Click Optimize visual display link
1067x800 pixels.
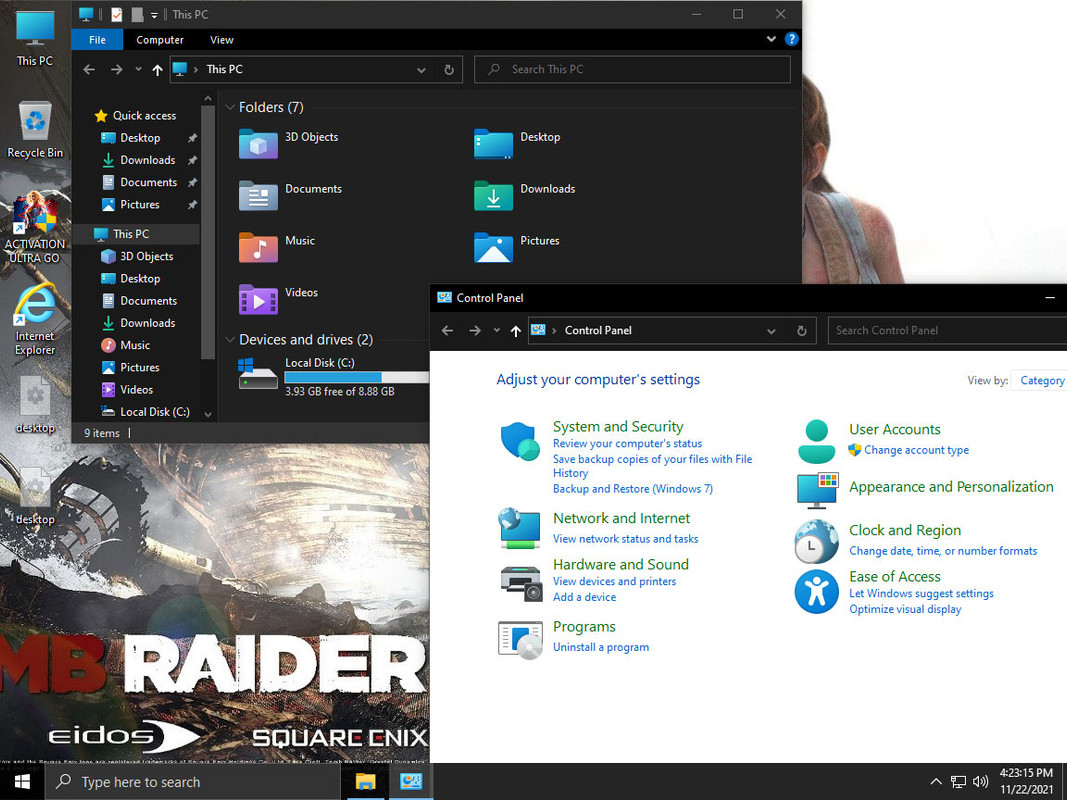pos(905,609)
